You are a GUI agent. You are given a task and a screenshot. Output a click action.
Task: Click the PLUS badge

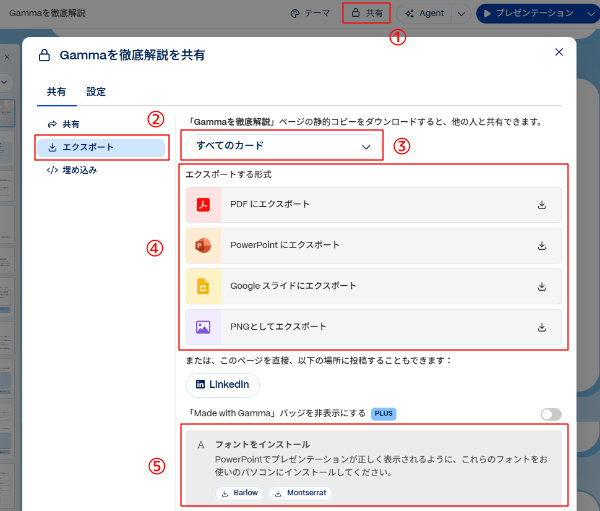click(x=383, y=414)
